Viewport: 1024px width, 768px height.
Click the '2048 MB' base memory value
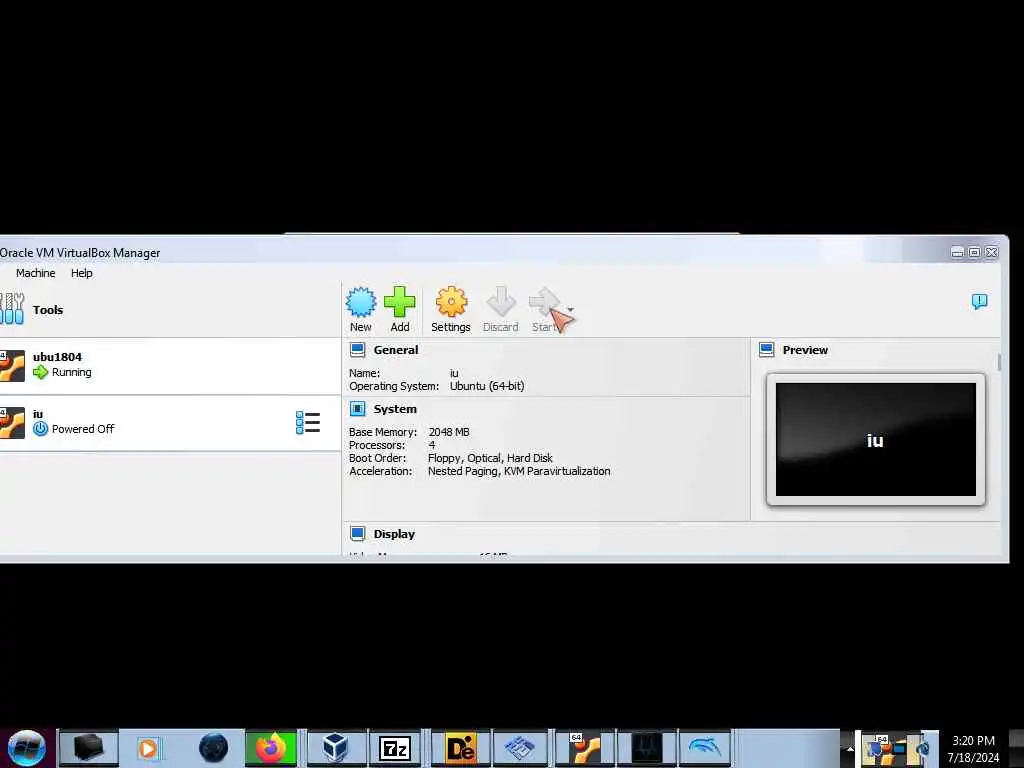pos(449,432)
